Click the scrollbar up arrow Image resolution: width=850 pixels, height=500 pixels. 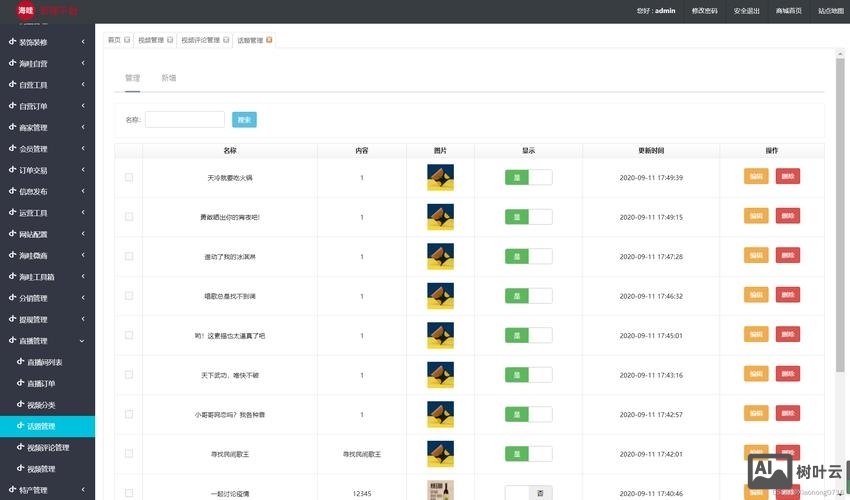tap(840, 53)
